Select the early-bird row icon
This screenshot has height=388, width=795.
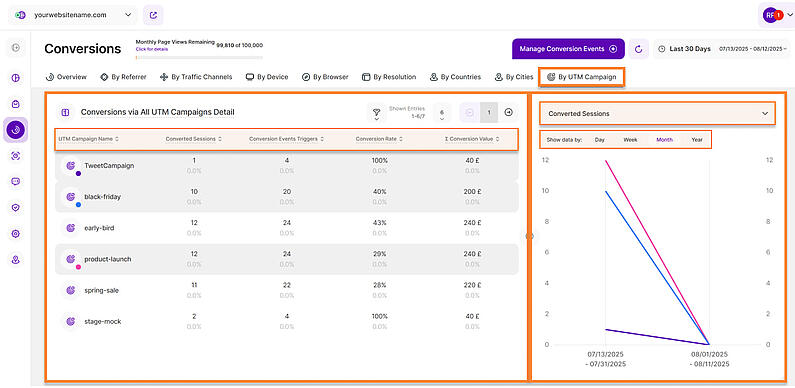click(x=71, y=228)
